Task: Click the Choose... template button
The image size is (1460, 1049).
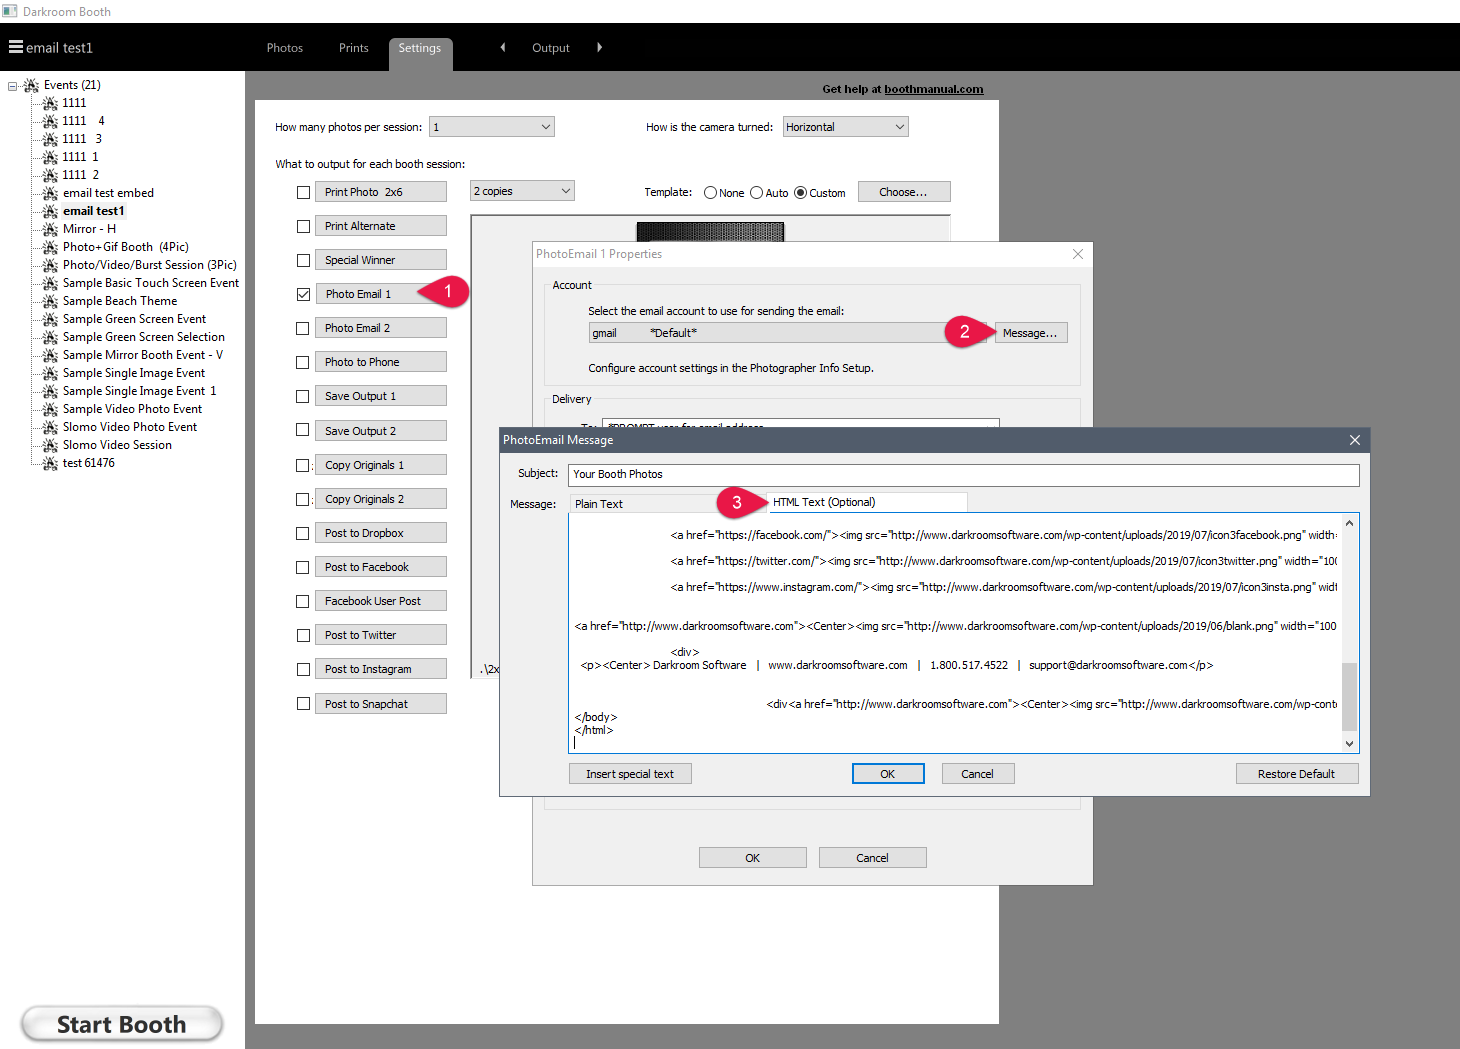Action: [x=904, y=192]
